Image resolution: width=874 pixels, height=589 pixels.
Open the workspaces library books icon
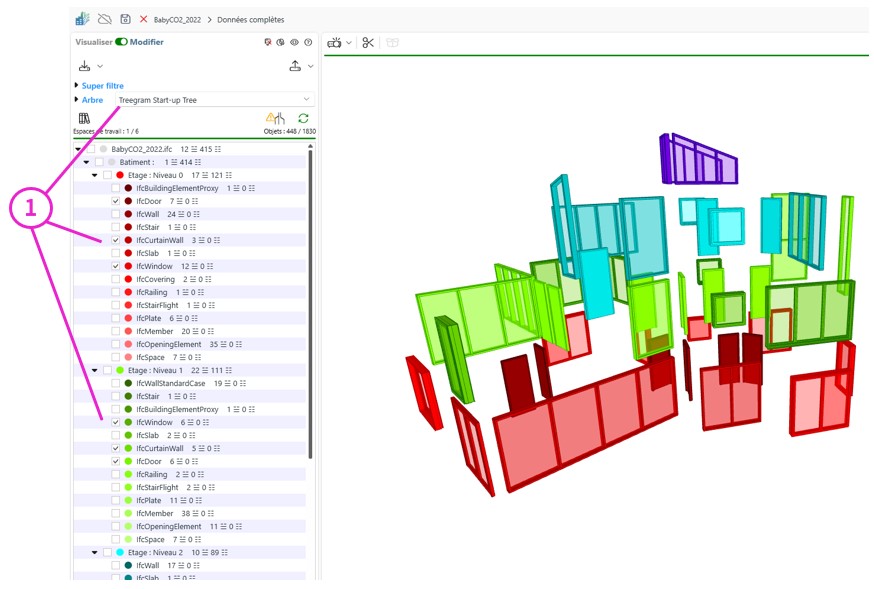pyautogui.click(x=84, y=118)
